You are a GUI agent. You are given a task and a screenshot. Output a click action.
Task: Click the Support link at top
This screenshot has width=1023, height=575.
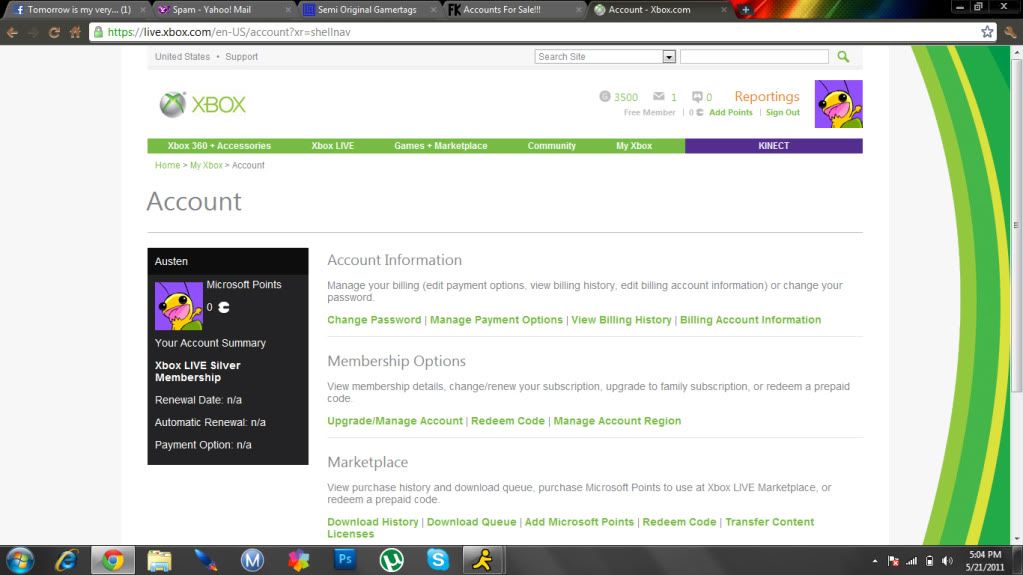(241, 57)
